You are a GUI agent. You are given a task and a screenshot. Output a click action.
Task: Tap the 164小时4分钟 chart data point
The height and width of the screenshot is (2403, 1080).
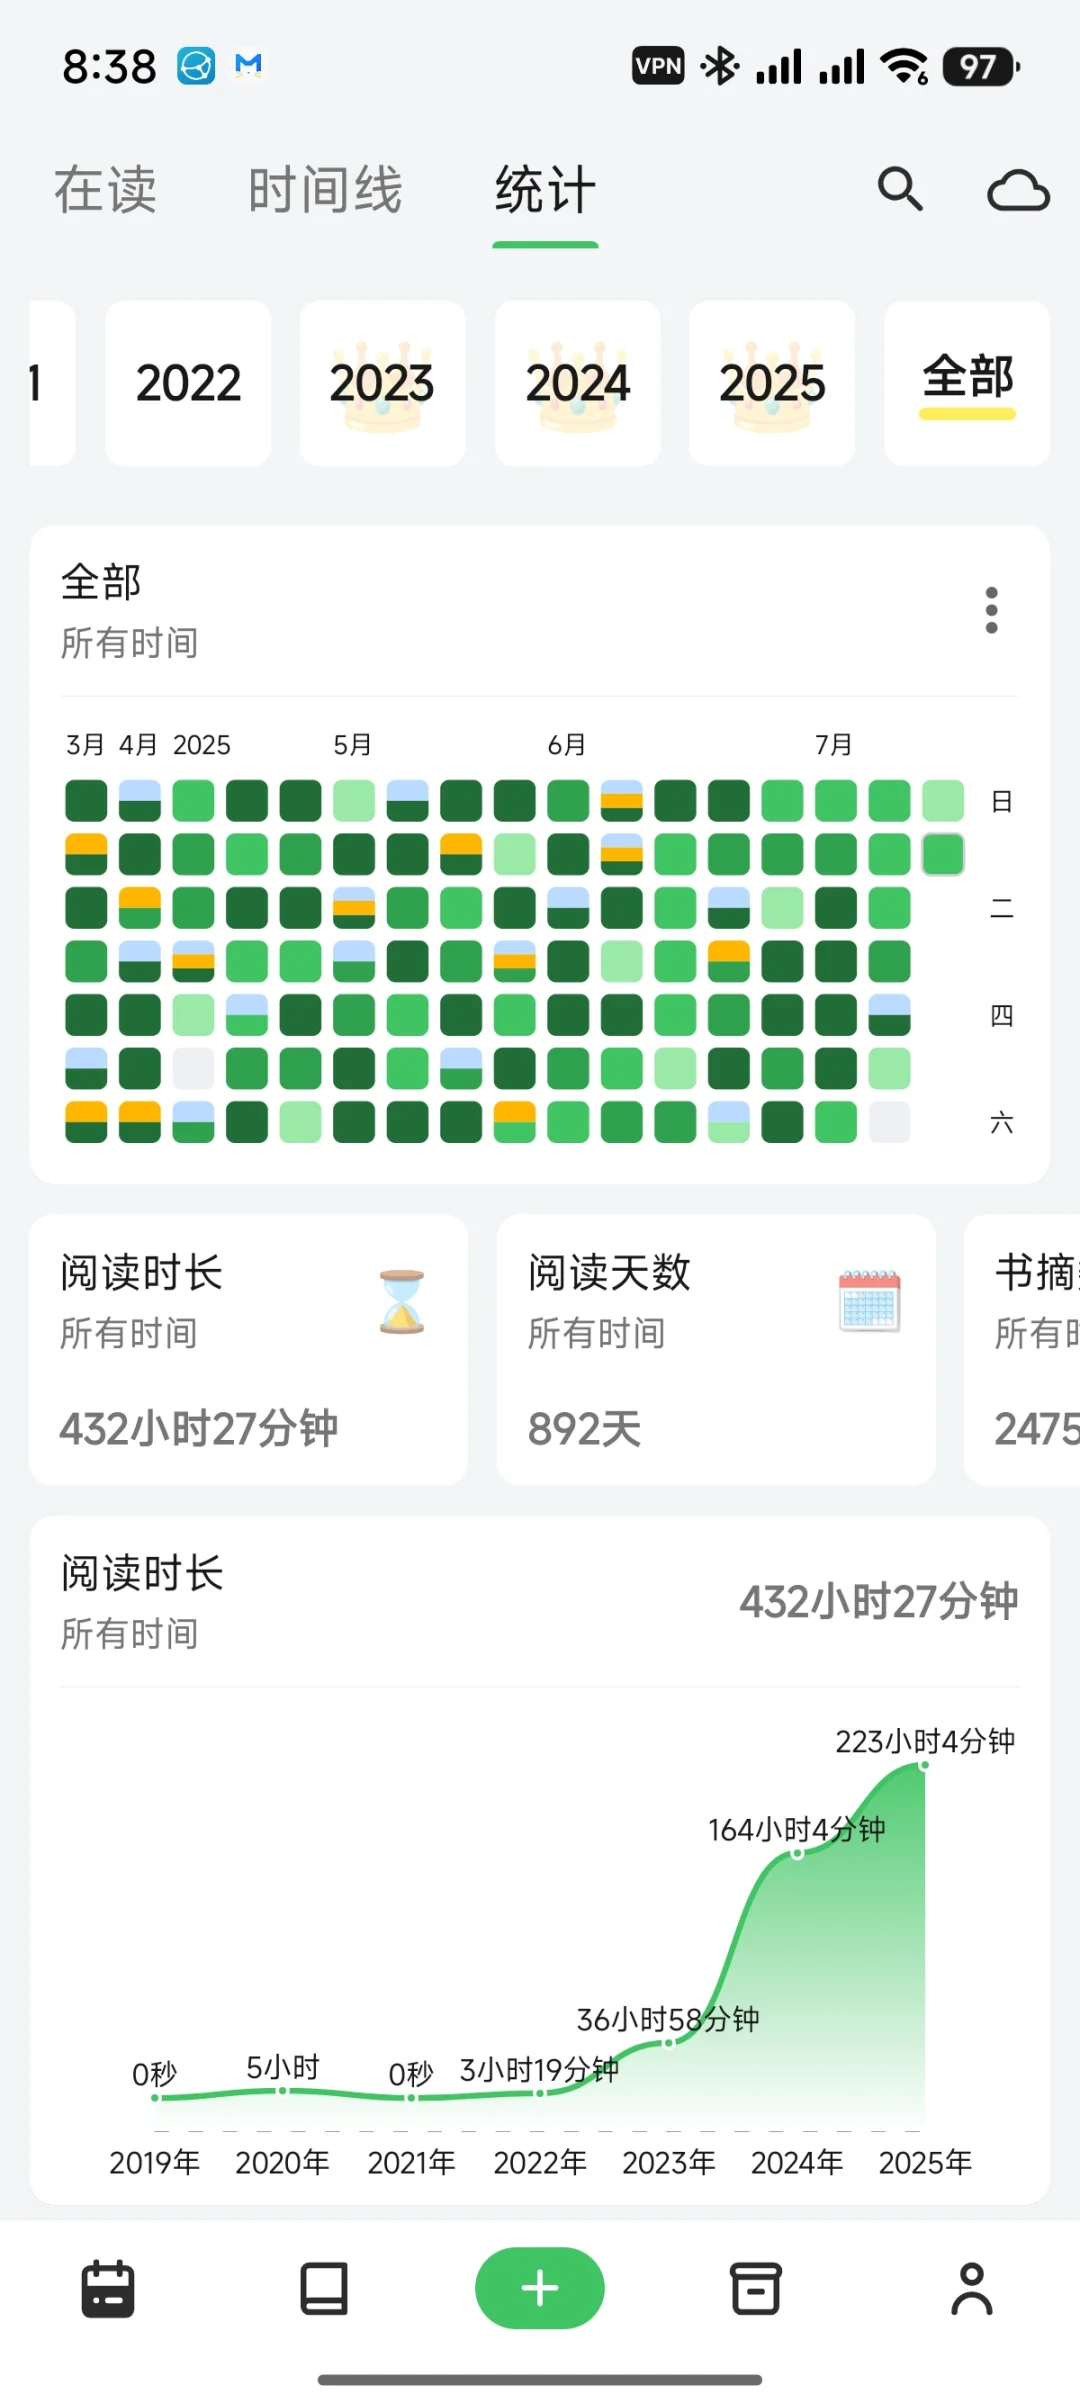tap(797, 1854)
